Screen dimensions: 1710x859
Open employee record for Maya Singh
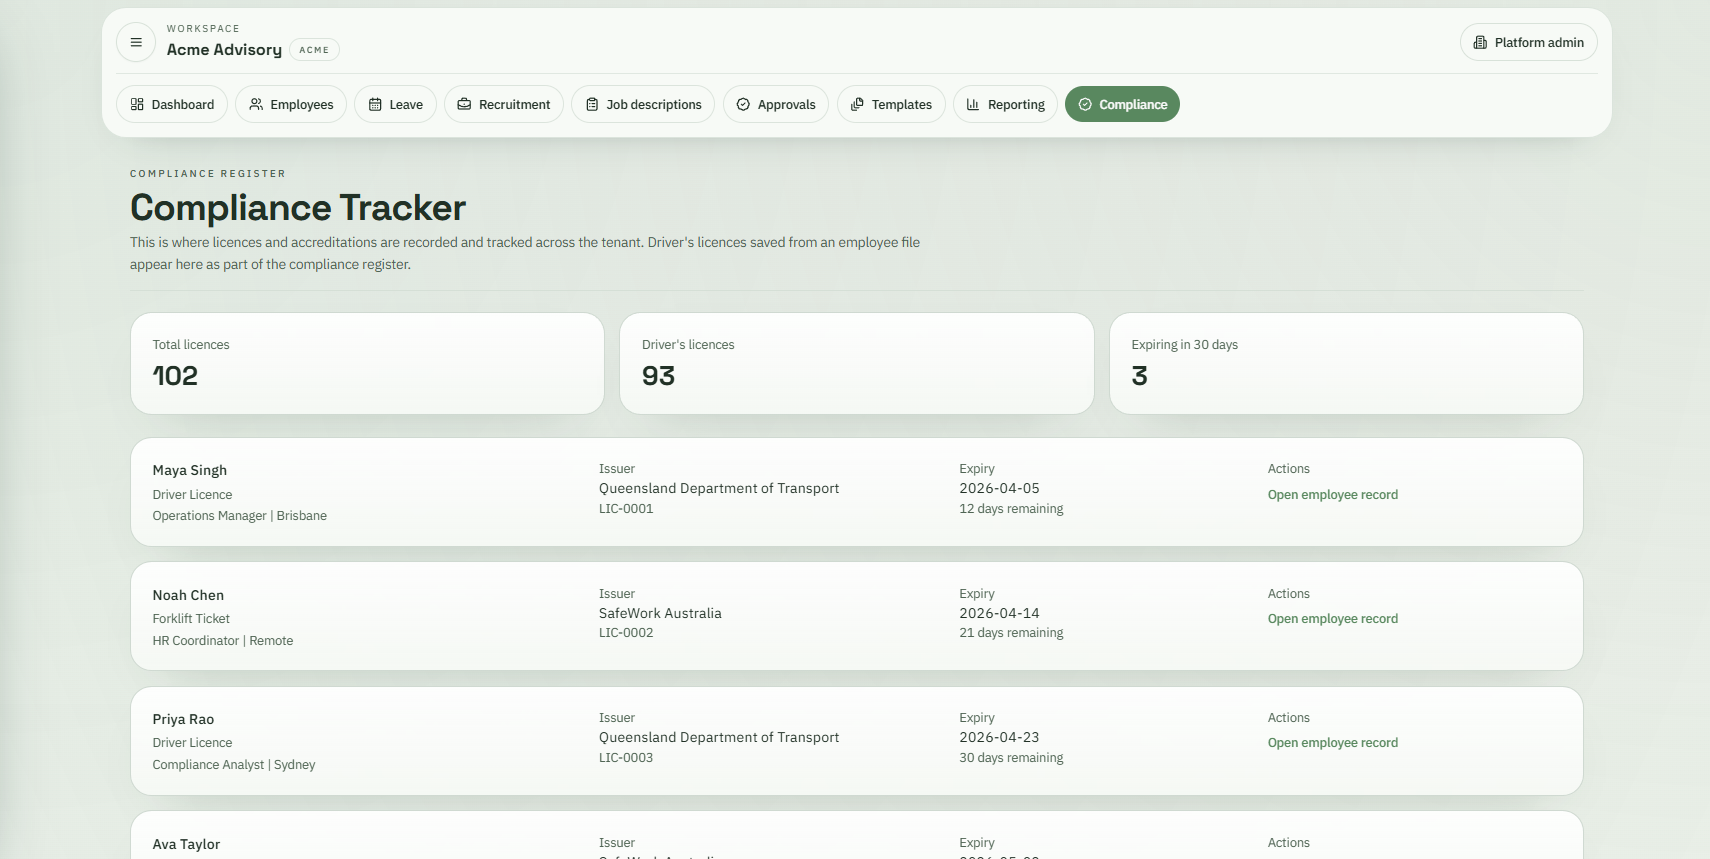pos(1333,495)
